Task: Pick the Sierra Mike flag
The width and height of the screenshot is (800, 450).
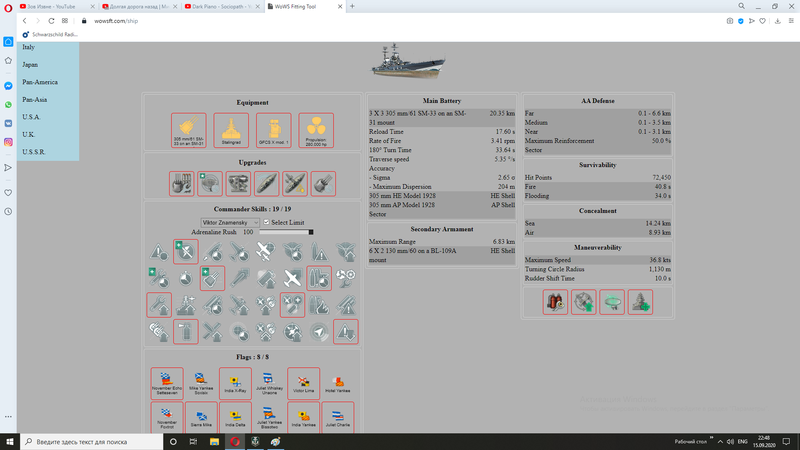Action: tap(201, 416)
